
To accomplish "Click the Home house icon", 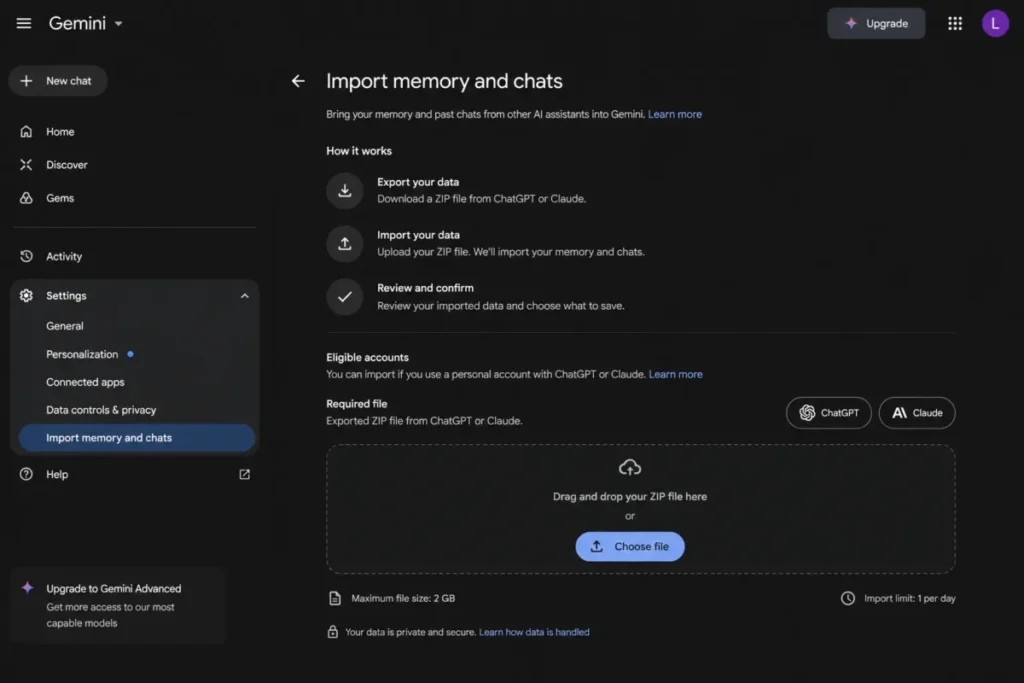I will click(26, 132).
